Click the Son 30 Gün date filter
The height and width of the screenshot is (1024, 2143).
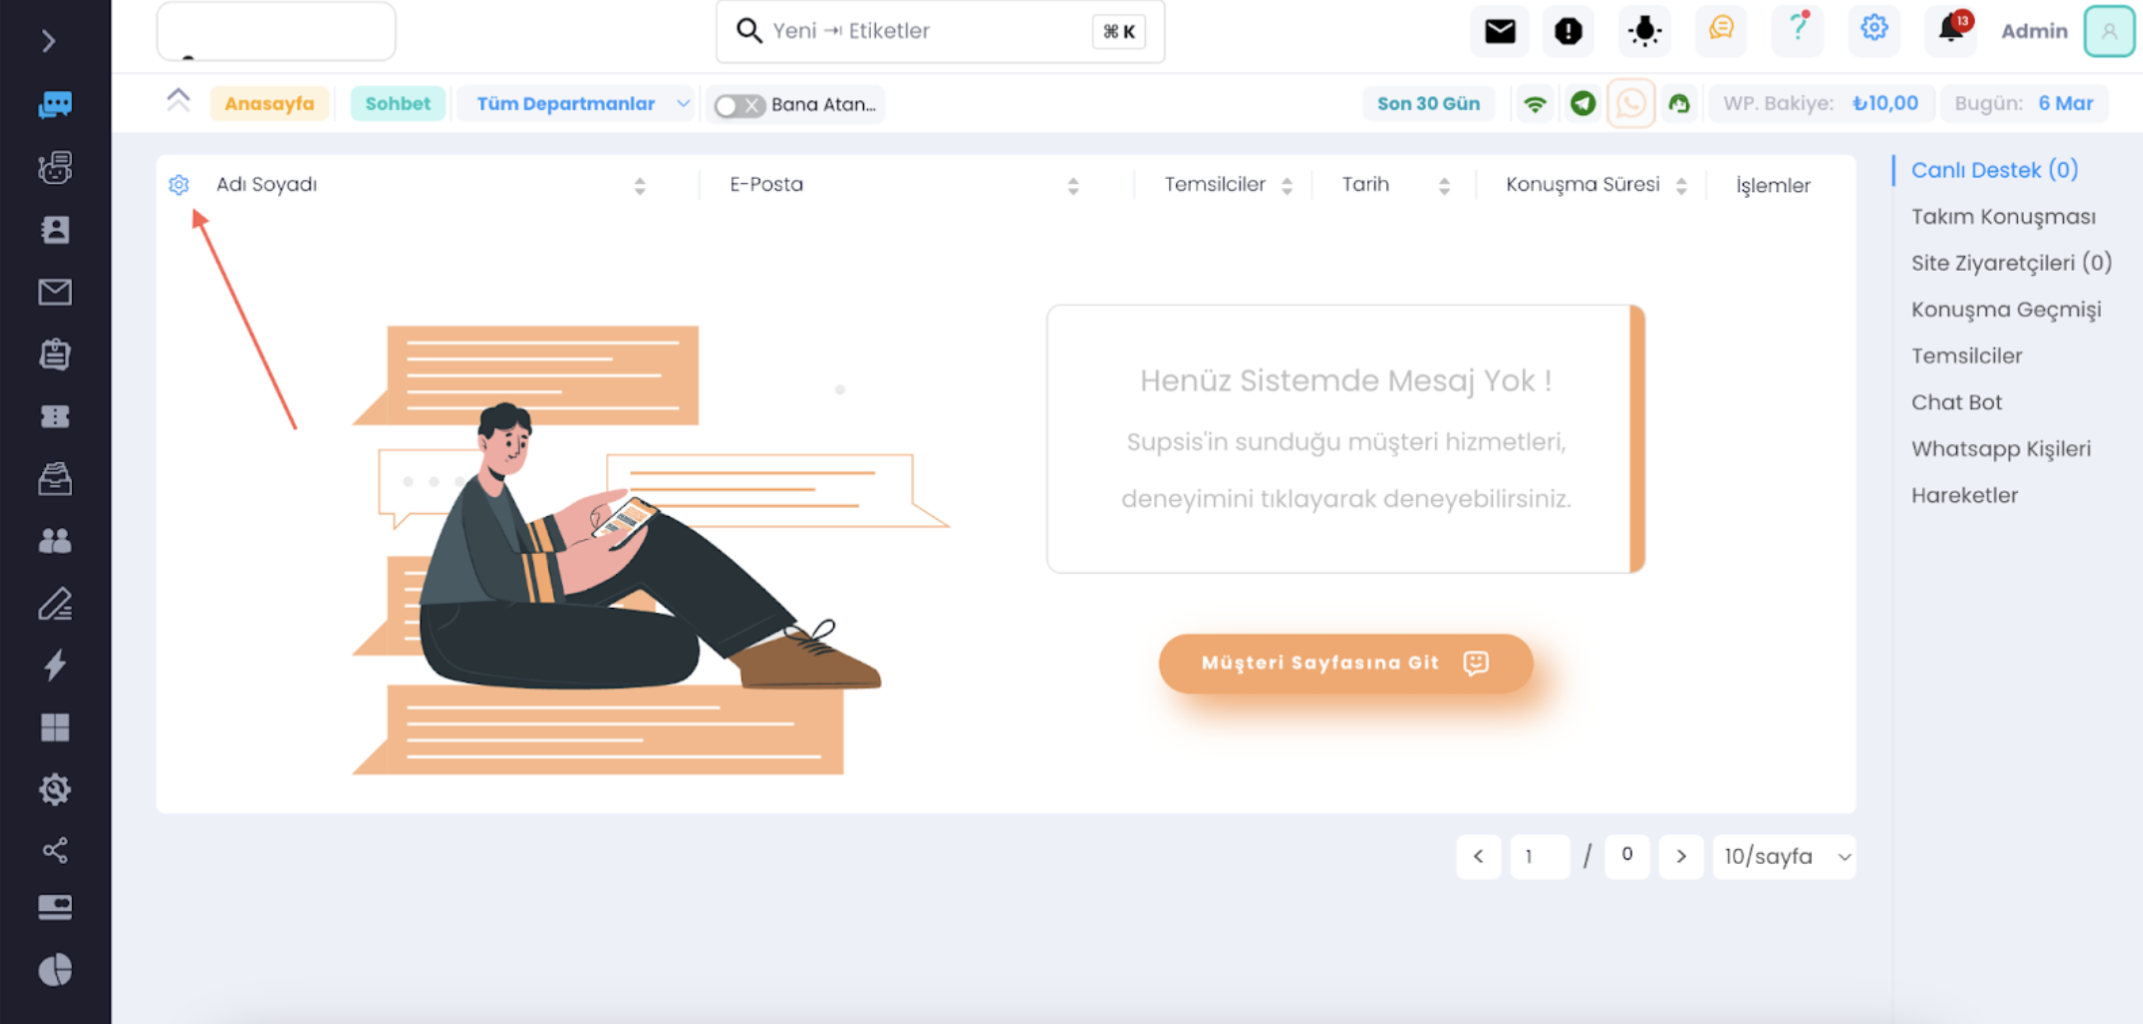1428,104
